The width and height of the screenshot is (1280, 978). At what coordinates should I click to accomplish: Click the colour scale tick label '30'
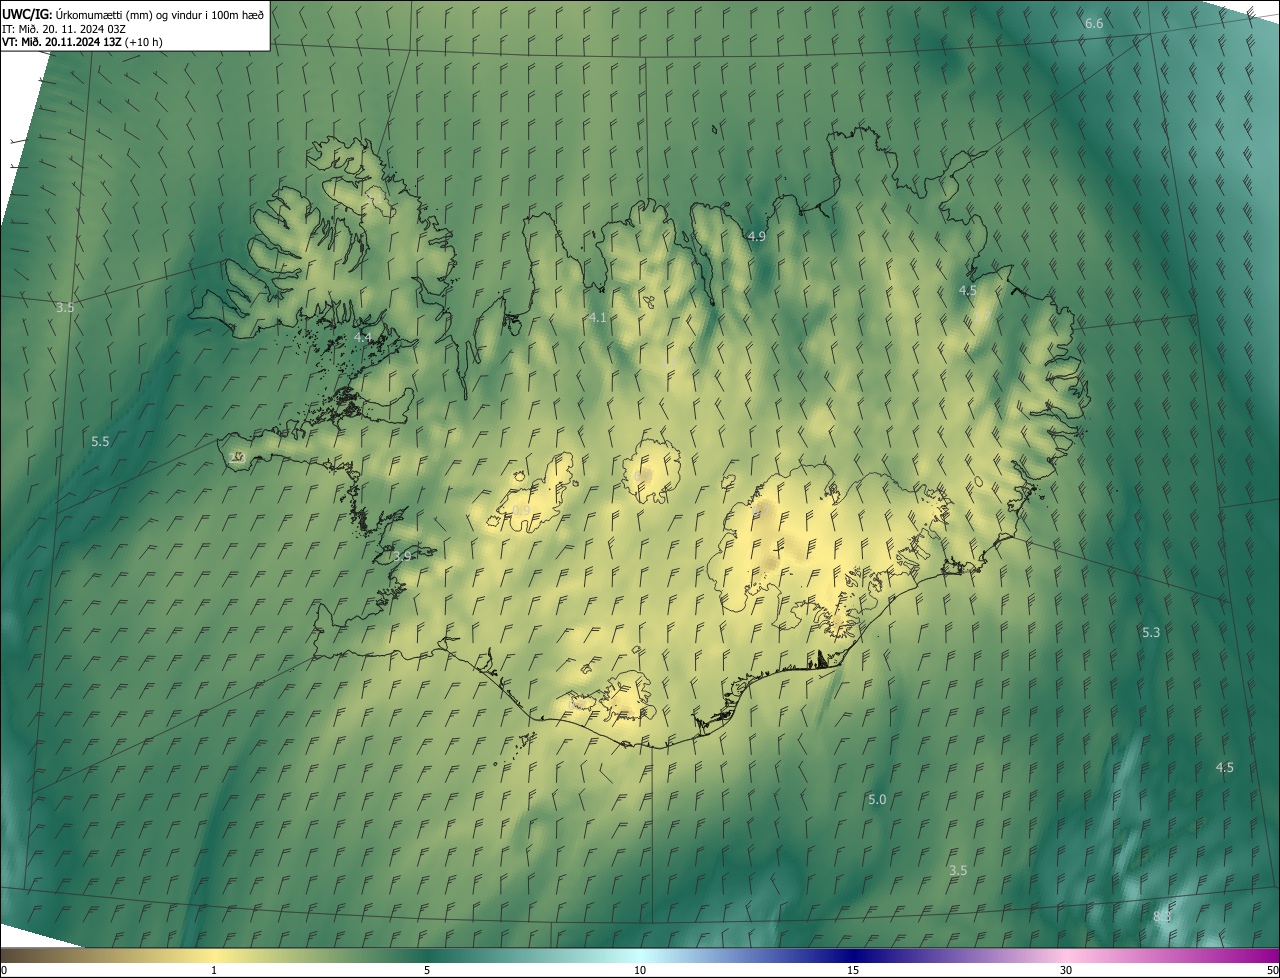[x=1066, y=970]
